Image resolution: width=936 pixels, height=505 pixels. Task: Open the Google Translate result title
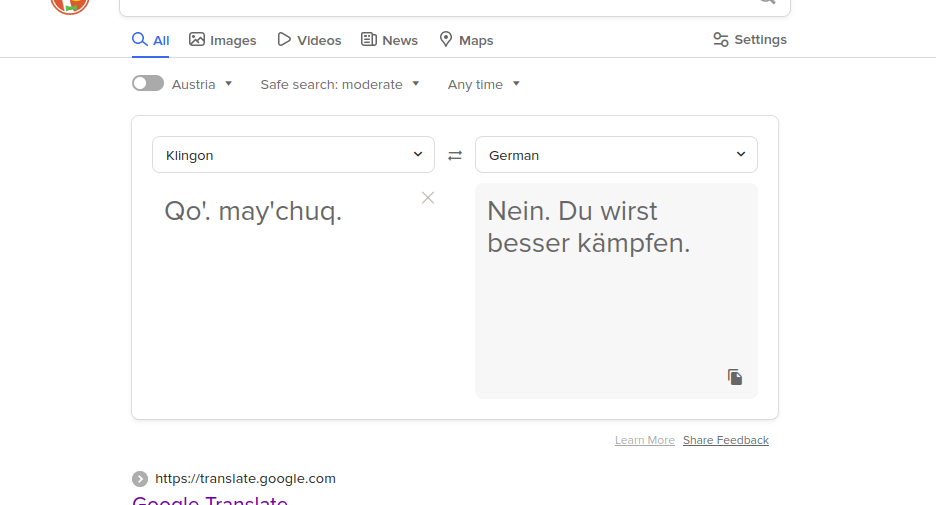coord(210,500)
